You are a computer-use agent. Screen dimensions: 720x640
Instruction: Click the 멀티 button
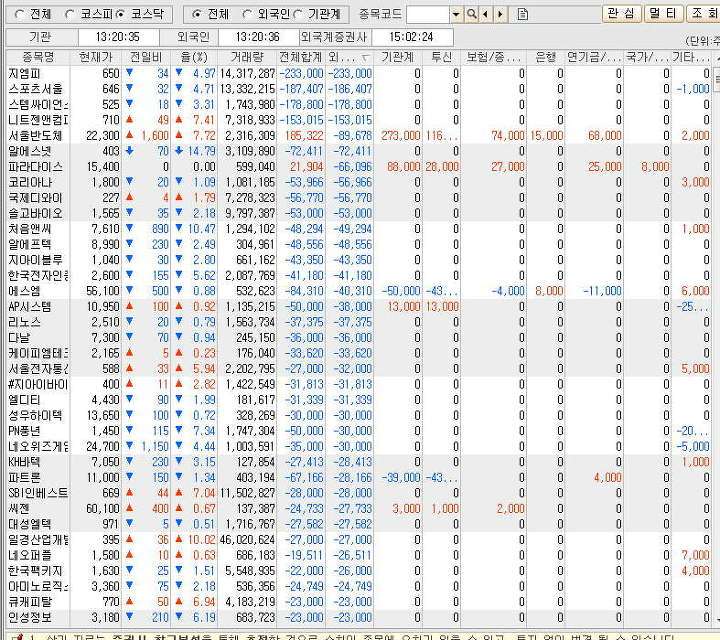(663, 13)
